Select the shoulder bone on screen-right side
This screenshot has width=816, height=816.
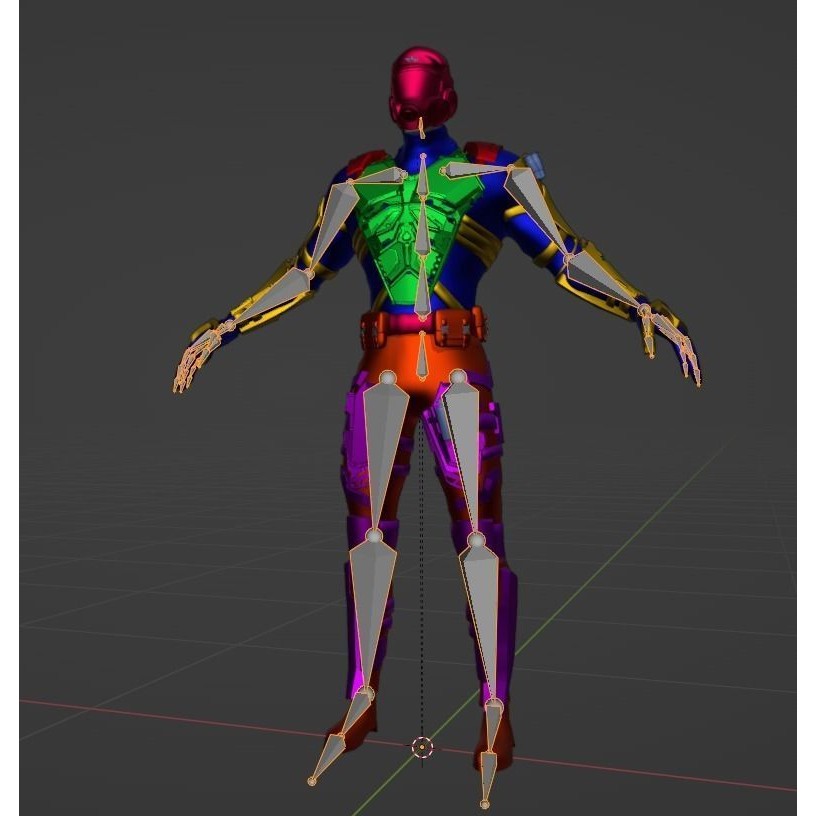[477, 170]
